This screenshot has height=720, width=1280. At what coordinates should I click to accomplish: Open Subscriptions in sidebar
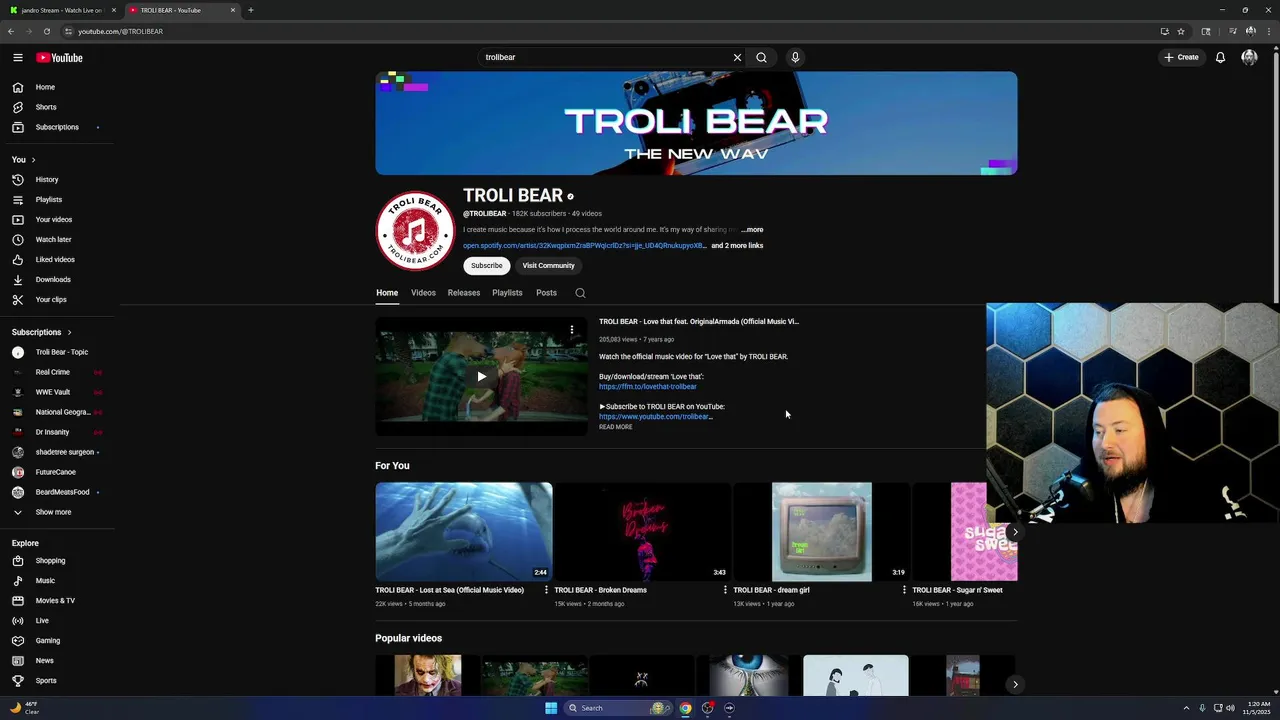coord(57,127)
